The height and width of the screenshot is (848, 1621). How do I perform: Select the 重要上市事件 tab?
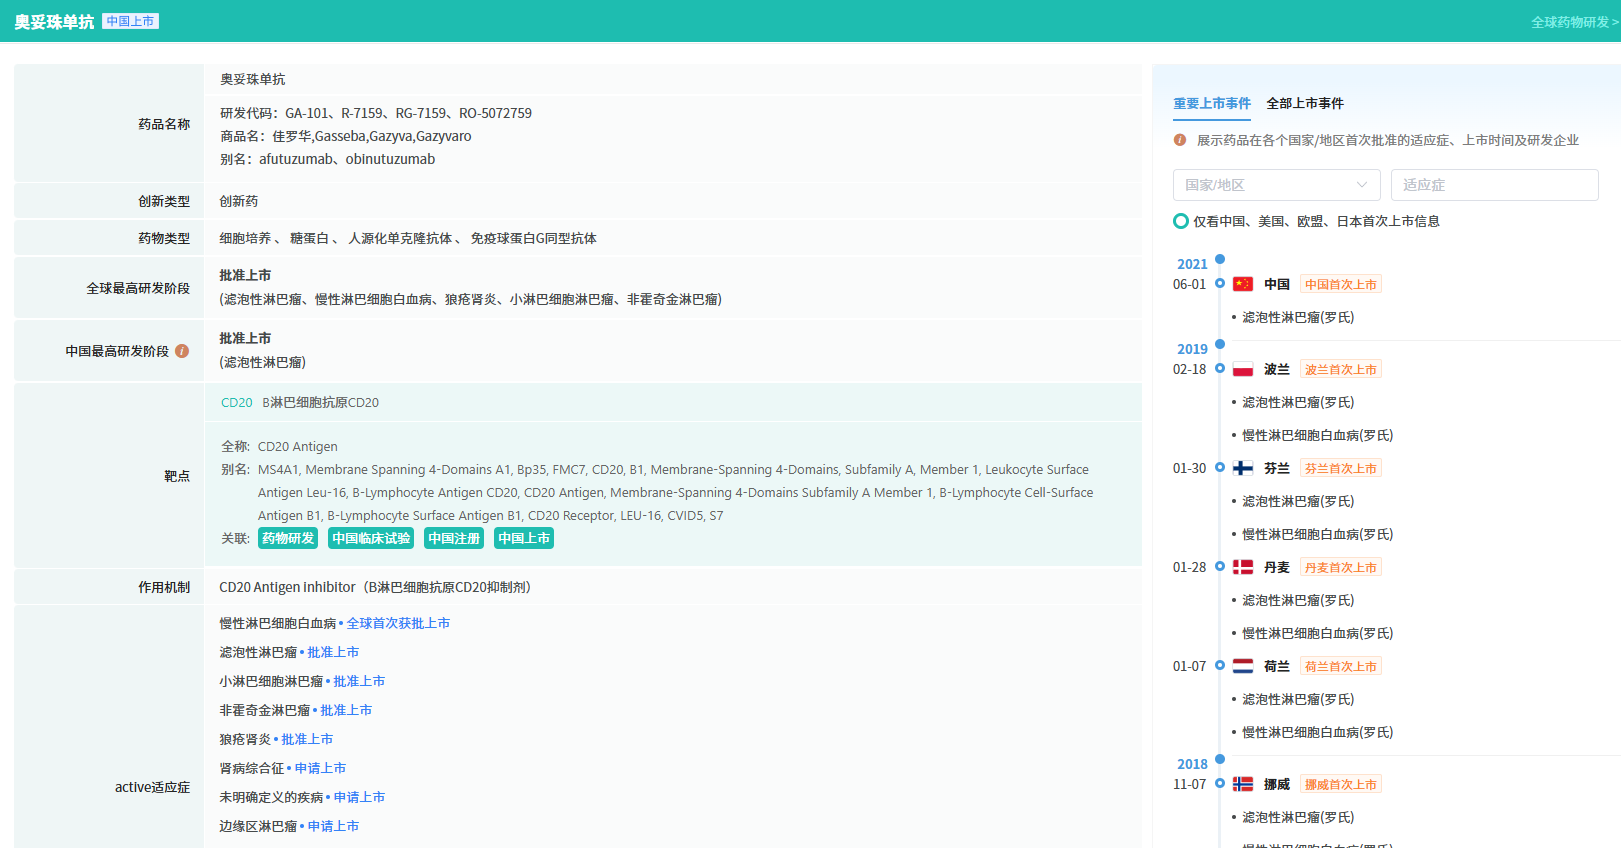coord(1211,103)
